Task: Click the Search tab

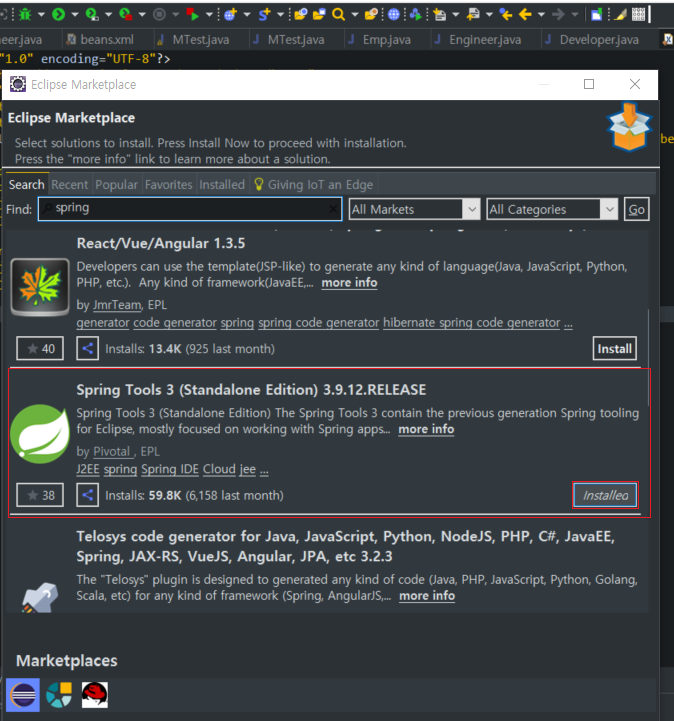Action: [27, 184]
